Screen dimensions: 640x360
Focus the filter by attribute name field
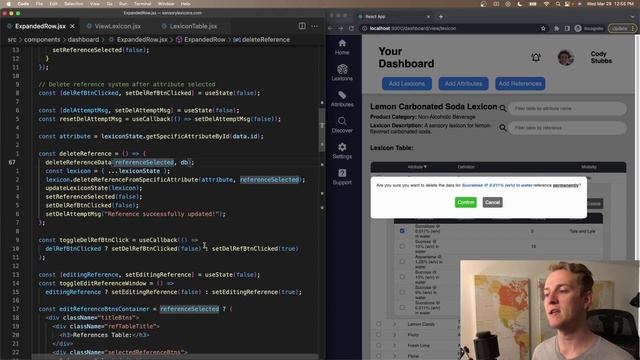pyautogui.click(x=567, y=109)
